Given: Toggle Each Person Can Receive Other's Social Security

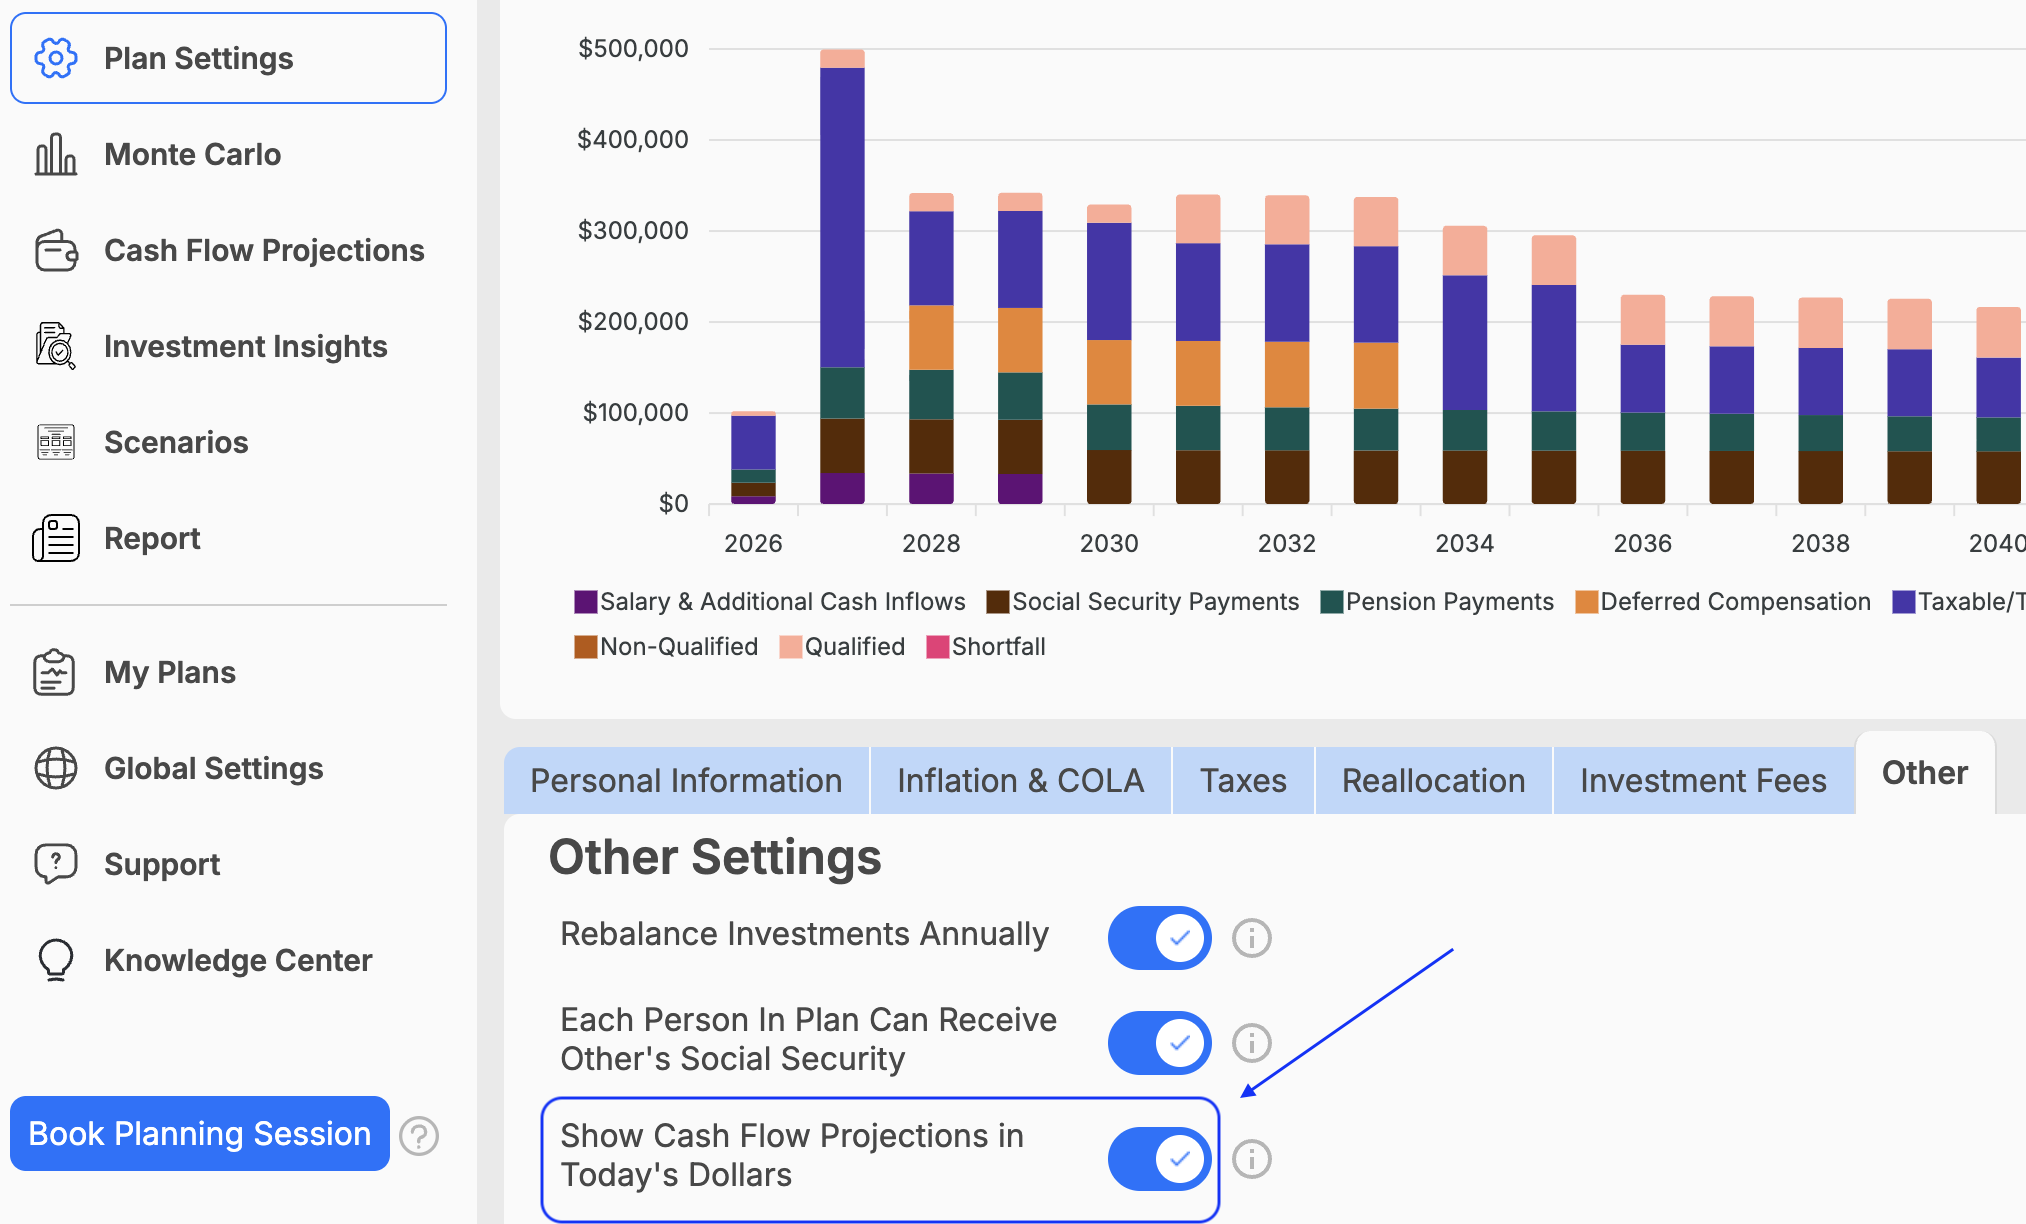Looking at the screenshot, I should pos(1160,1043).
